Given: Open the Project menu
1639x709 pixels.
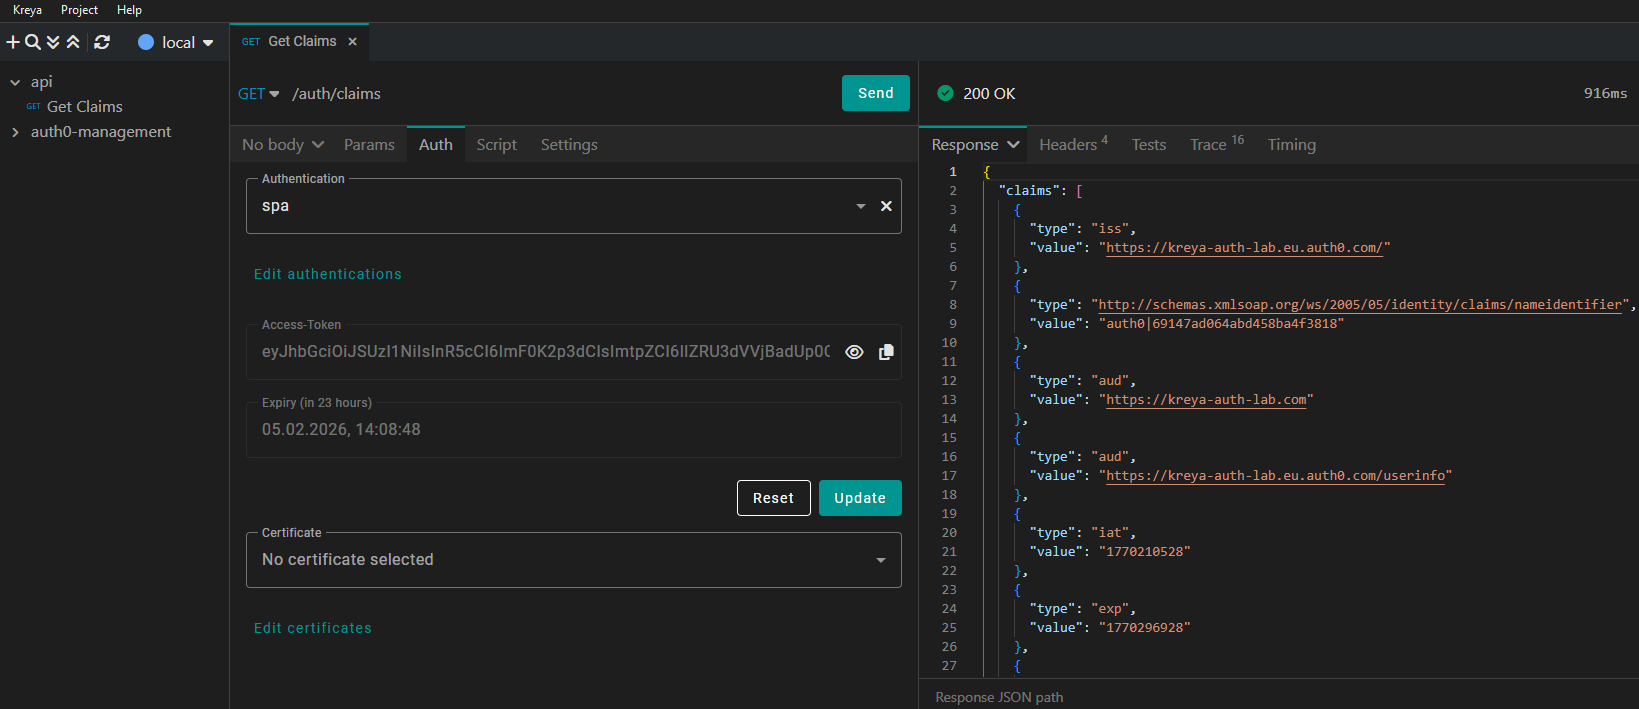Looking at the screenshot, I should point(79,10).
